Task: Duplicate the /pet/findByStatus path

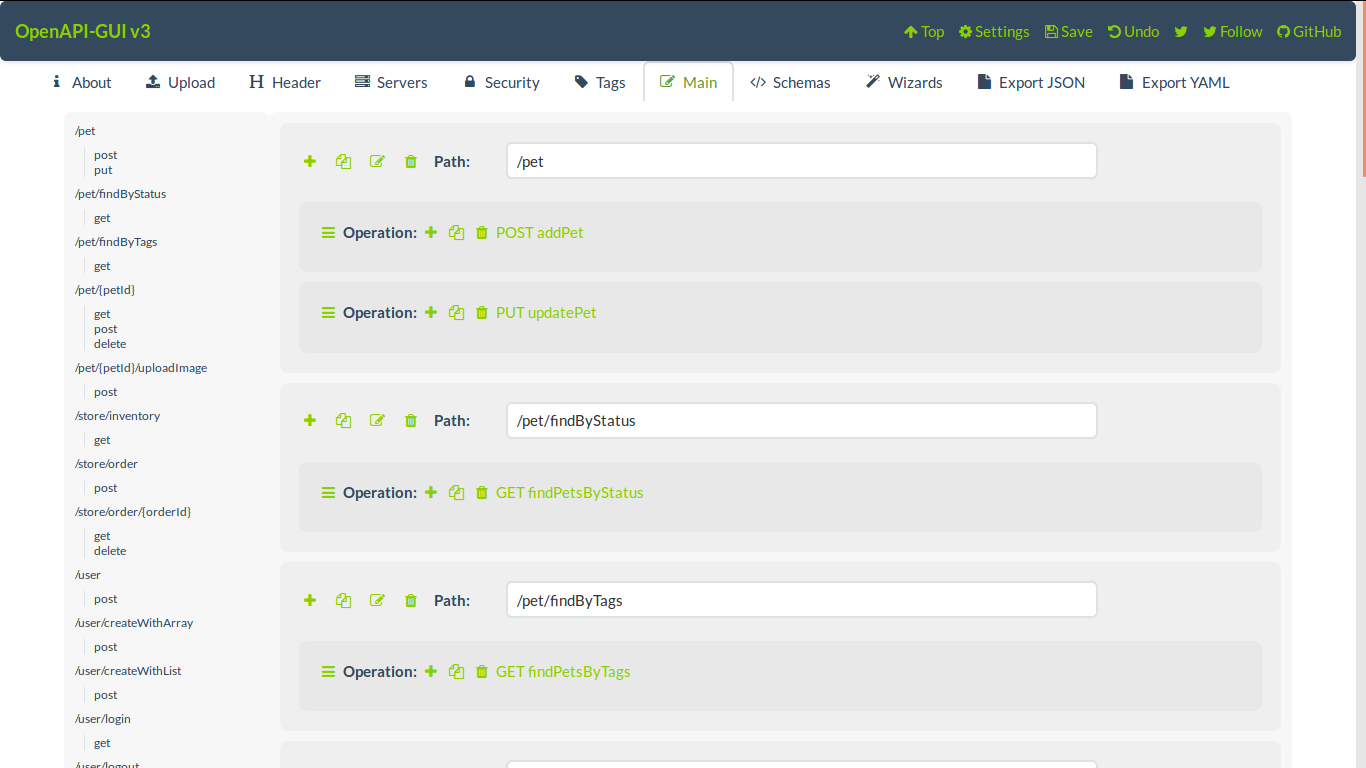Action: tap(343, 420)
